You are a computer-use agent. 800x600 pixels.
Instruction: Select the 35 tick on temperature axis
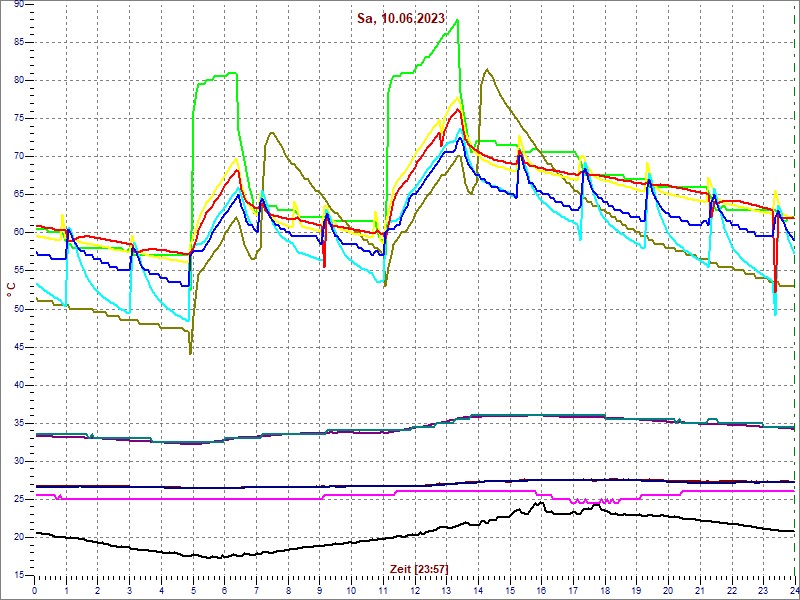19,424
